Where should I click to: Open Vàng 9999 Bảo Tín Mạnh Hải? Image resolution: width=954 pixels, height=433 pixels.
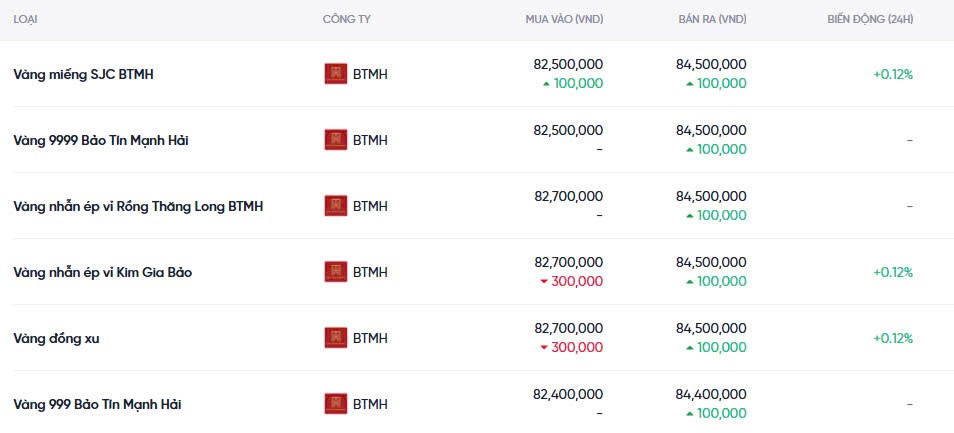[x=101, y=140]
